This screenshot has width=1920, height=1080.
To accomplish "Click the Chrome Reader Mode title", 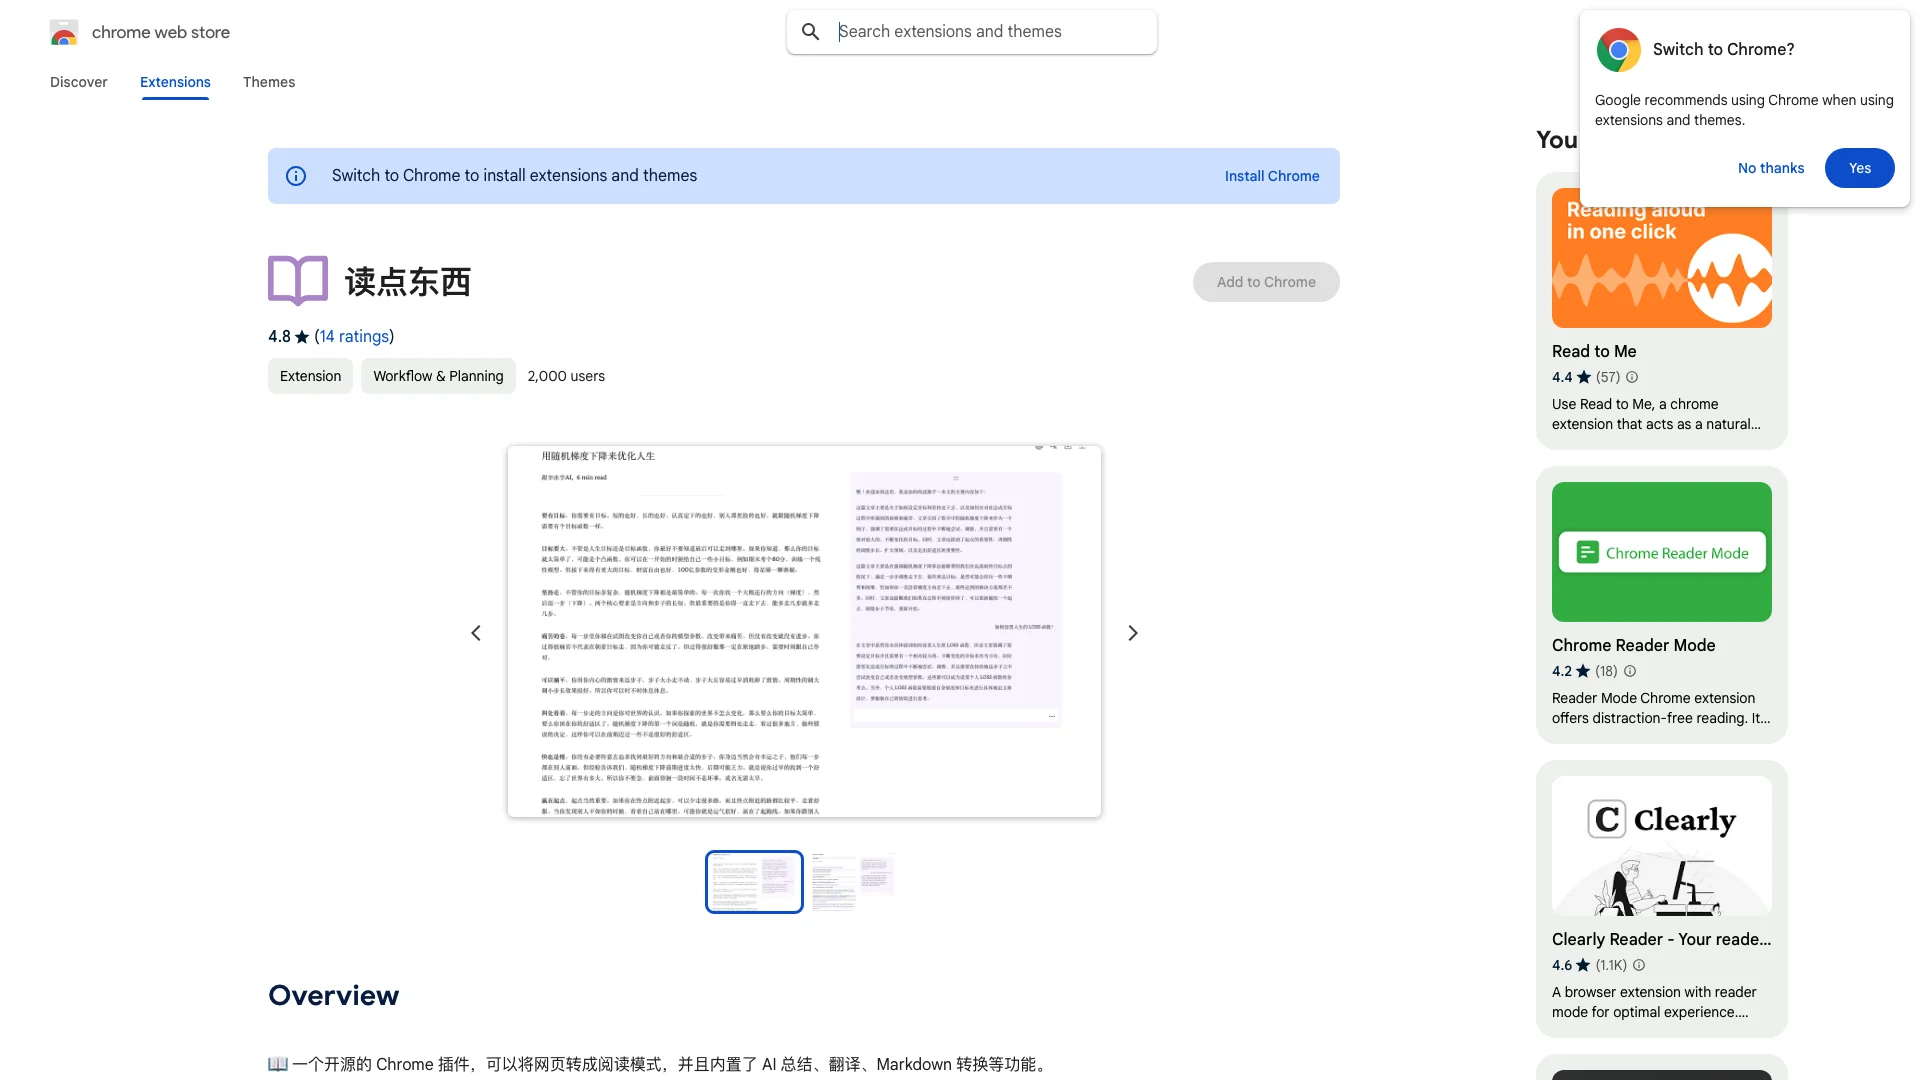I will tap(1634, 645).
